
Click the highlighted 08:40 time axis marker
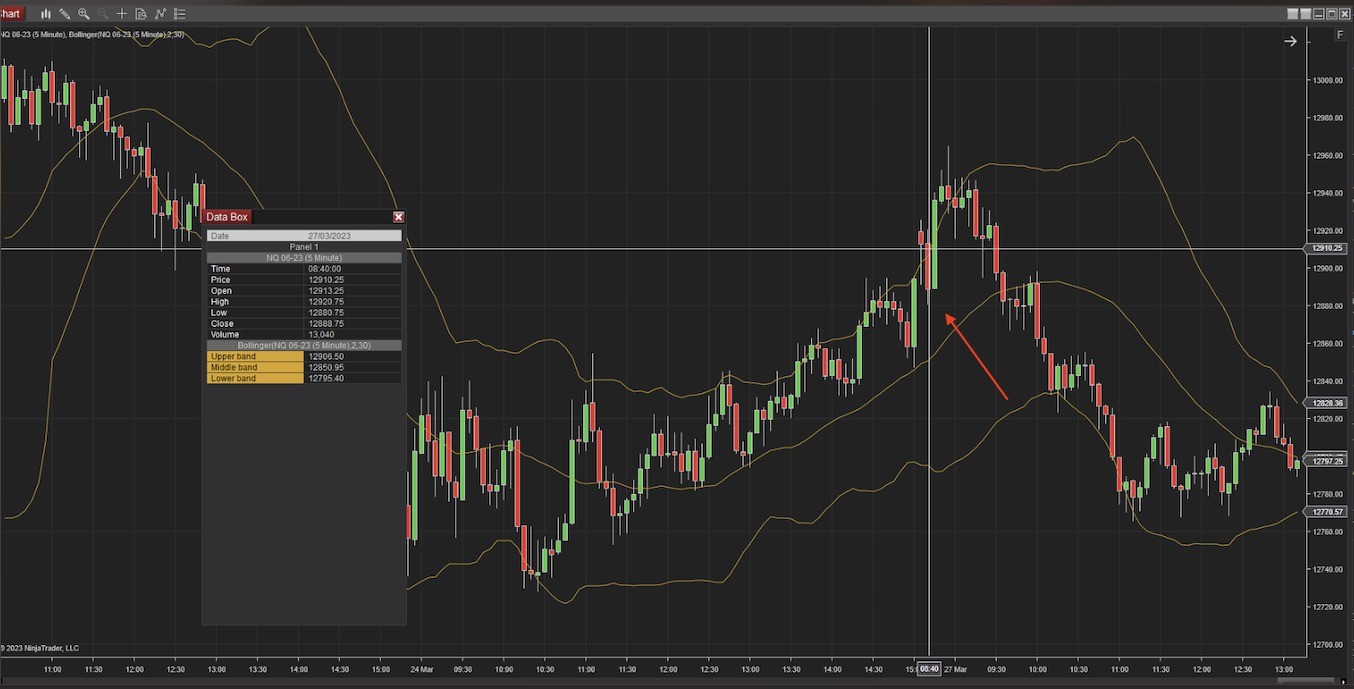pos(929,669)
